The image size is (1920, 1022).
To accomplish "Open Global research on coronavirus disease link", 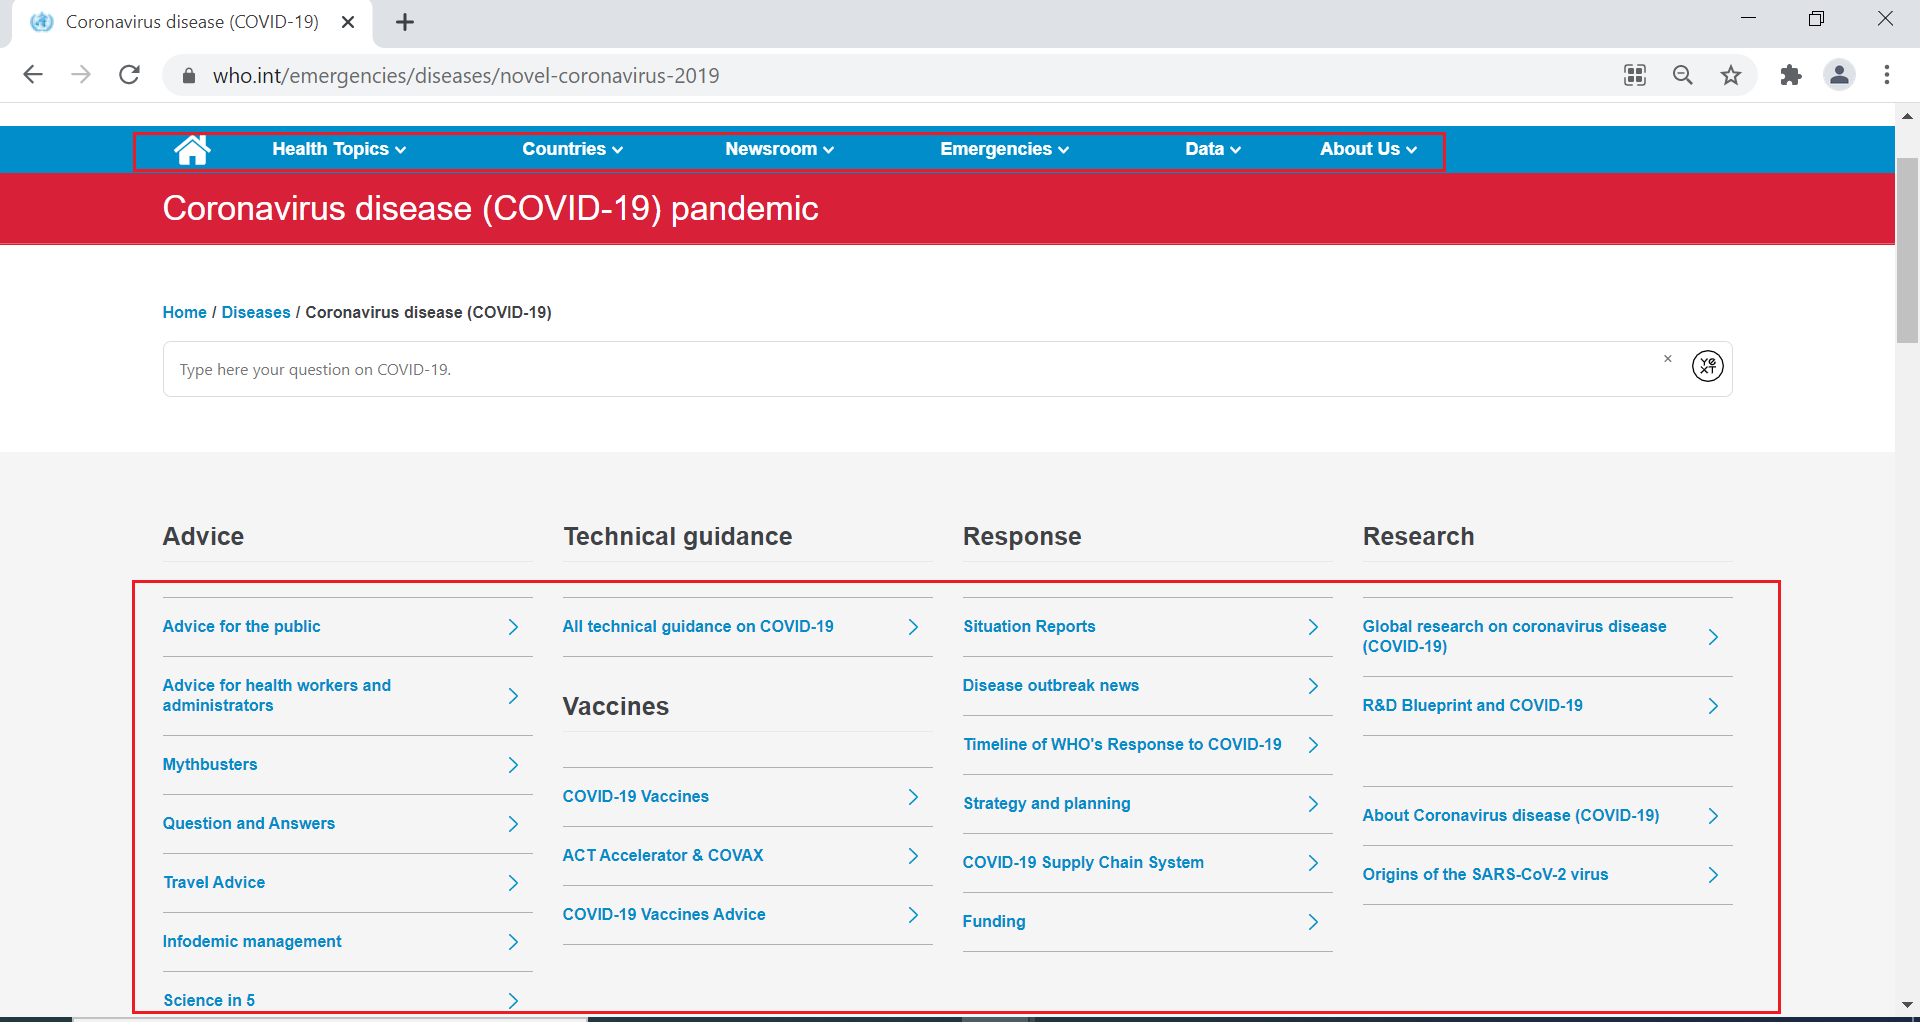I will click(1514, 636).
